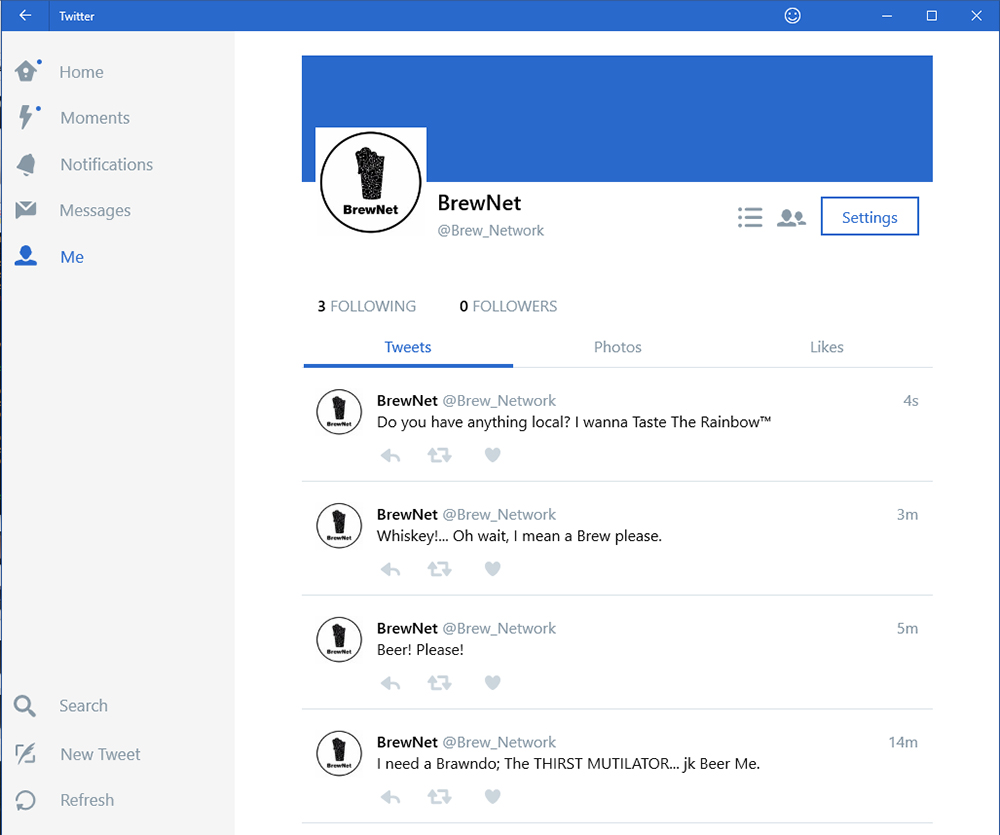The width and height of the screenshot is (1000, 835).
Task: Reply to the Taste The Rainbow tweet
Action: tap(390, 455)
